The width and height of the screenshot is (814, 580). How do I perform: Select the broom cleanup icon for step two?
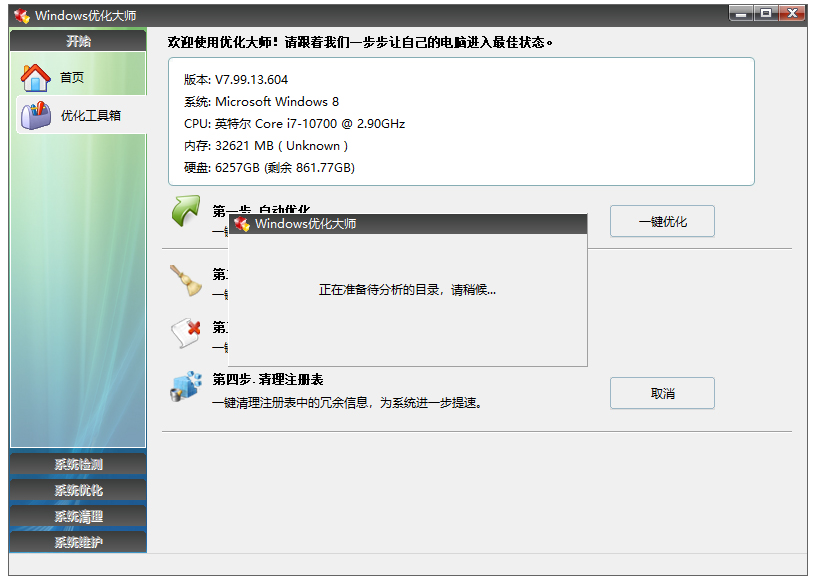pyautogui.click(x=183, y=281)
